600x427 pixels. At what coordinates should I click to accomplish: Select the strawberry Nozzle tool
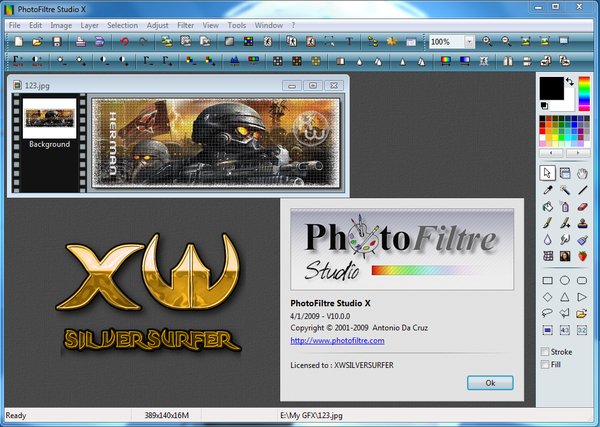coord(582,256)
